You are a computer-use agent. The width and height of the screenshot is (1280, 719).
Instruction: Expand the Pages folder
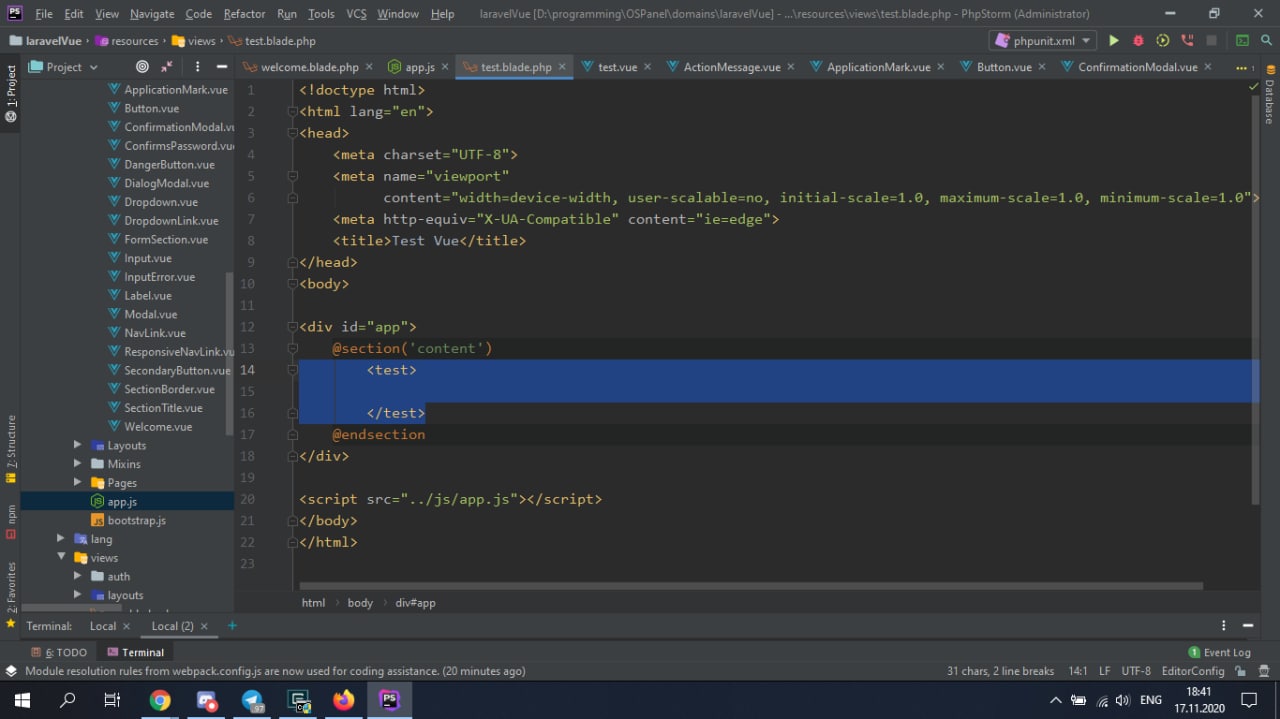[x=78, y=483]
